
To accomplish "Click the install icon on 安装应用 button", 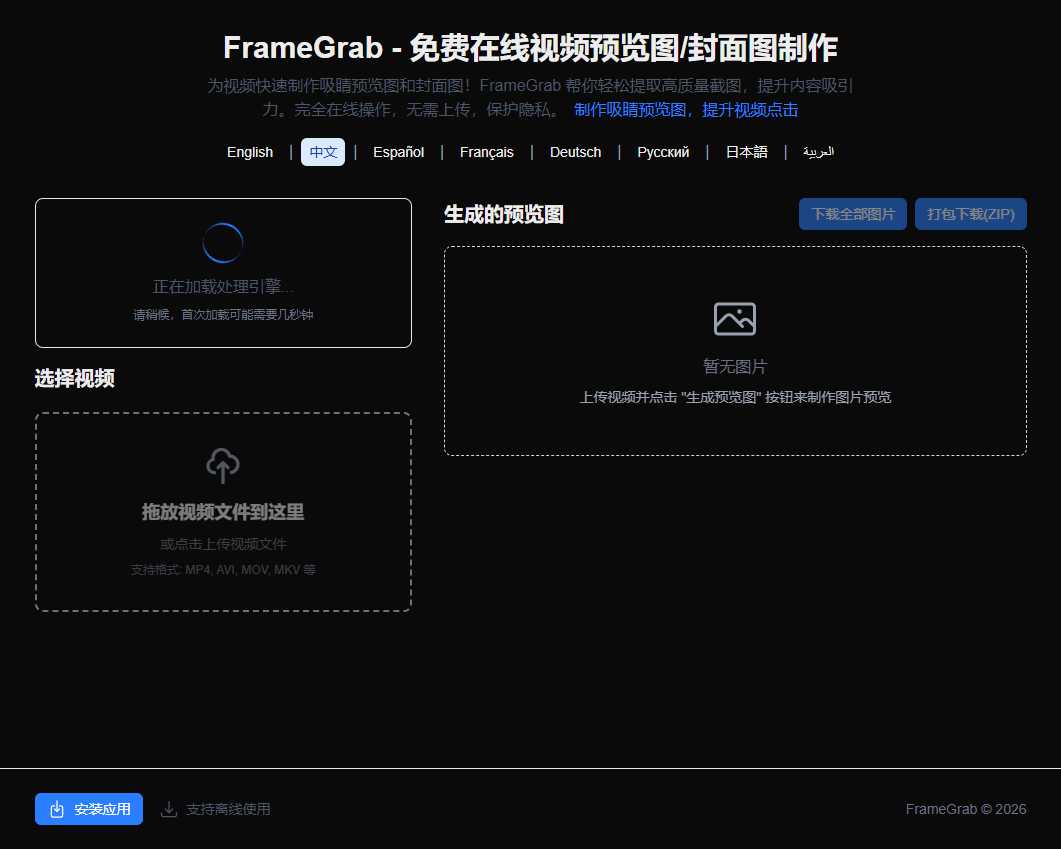I will coord(55,809).
